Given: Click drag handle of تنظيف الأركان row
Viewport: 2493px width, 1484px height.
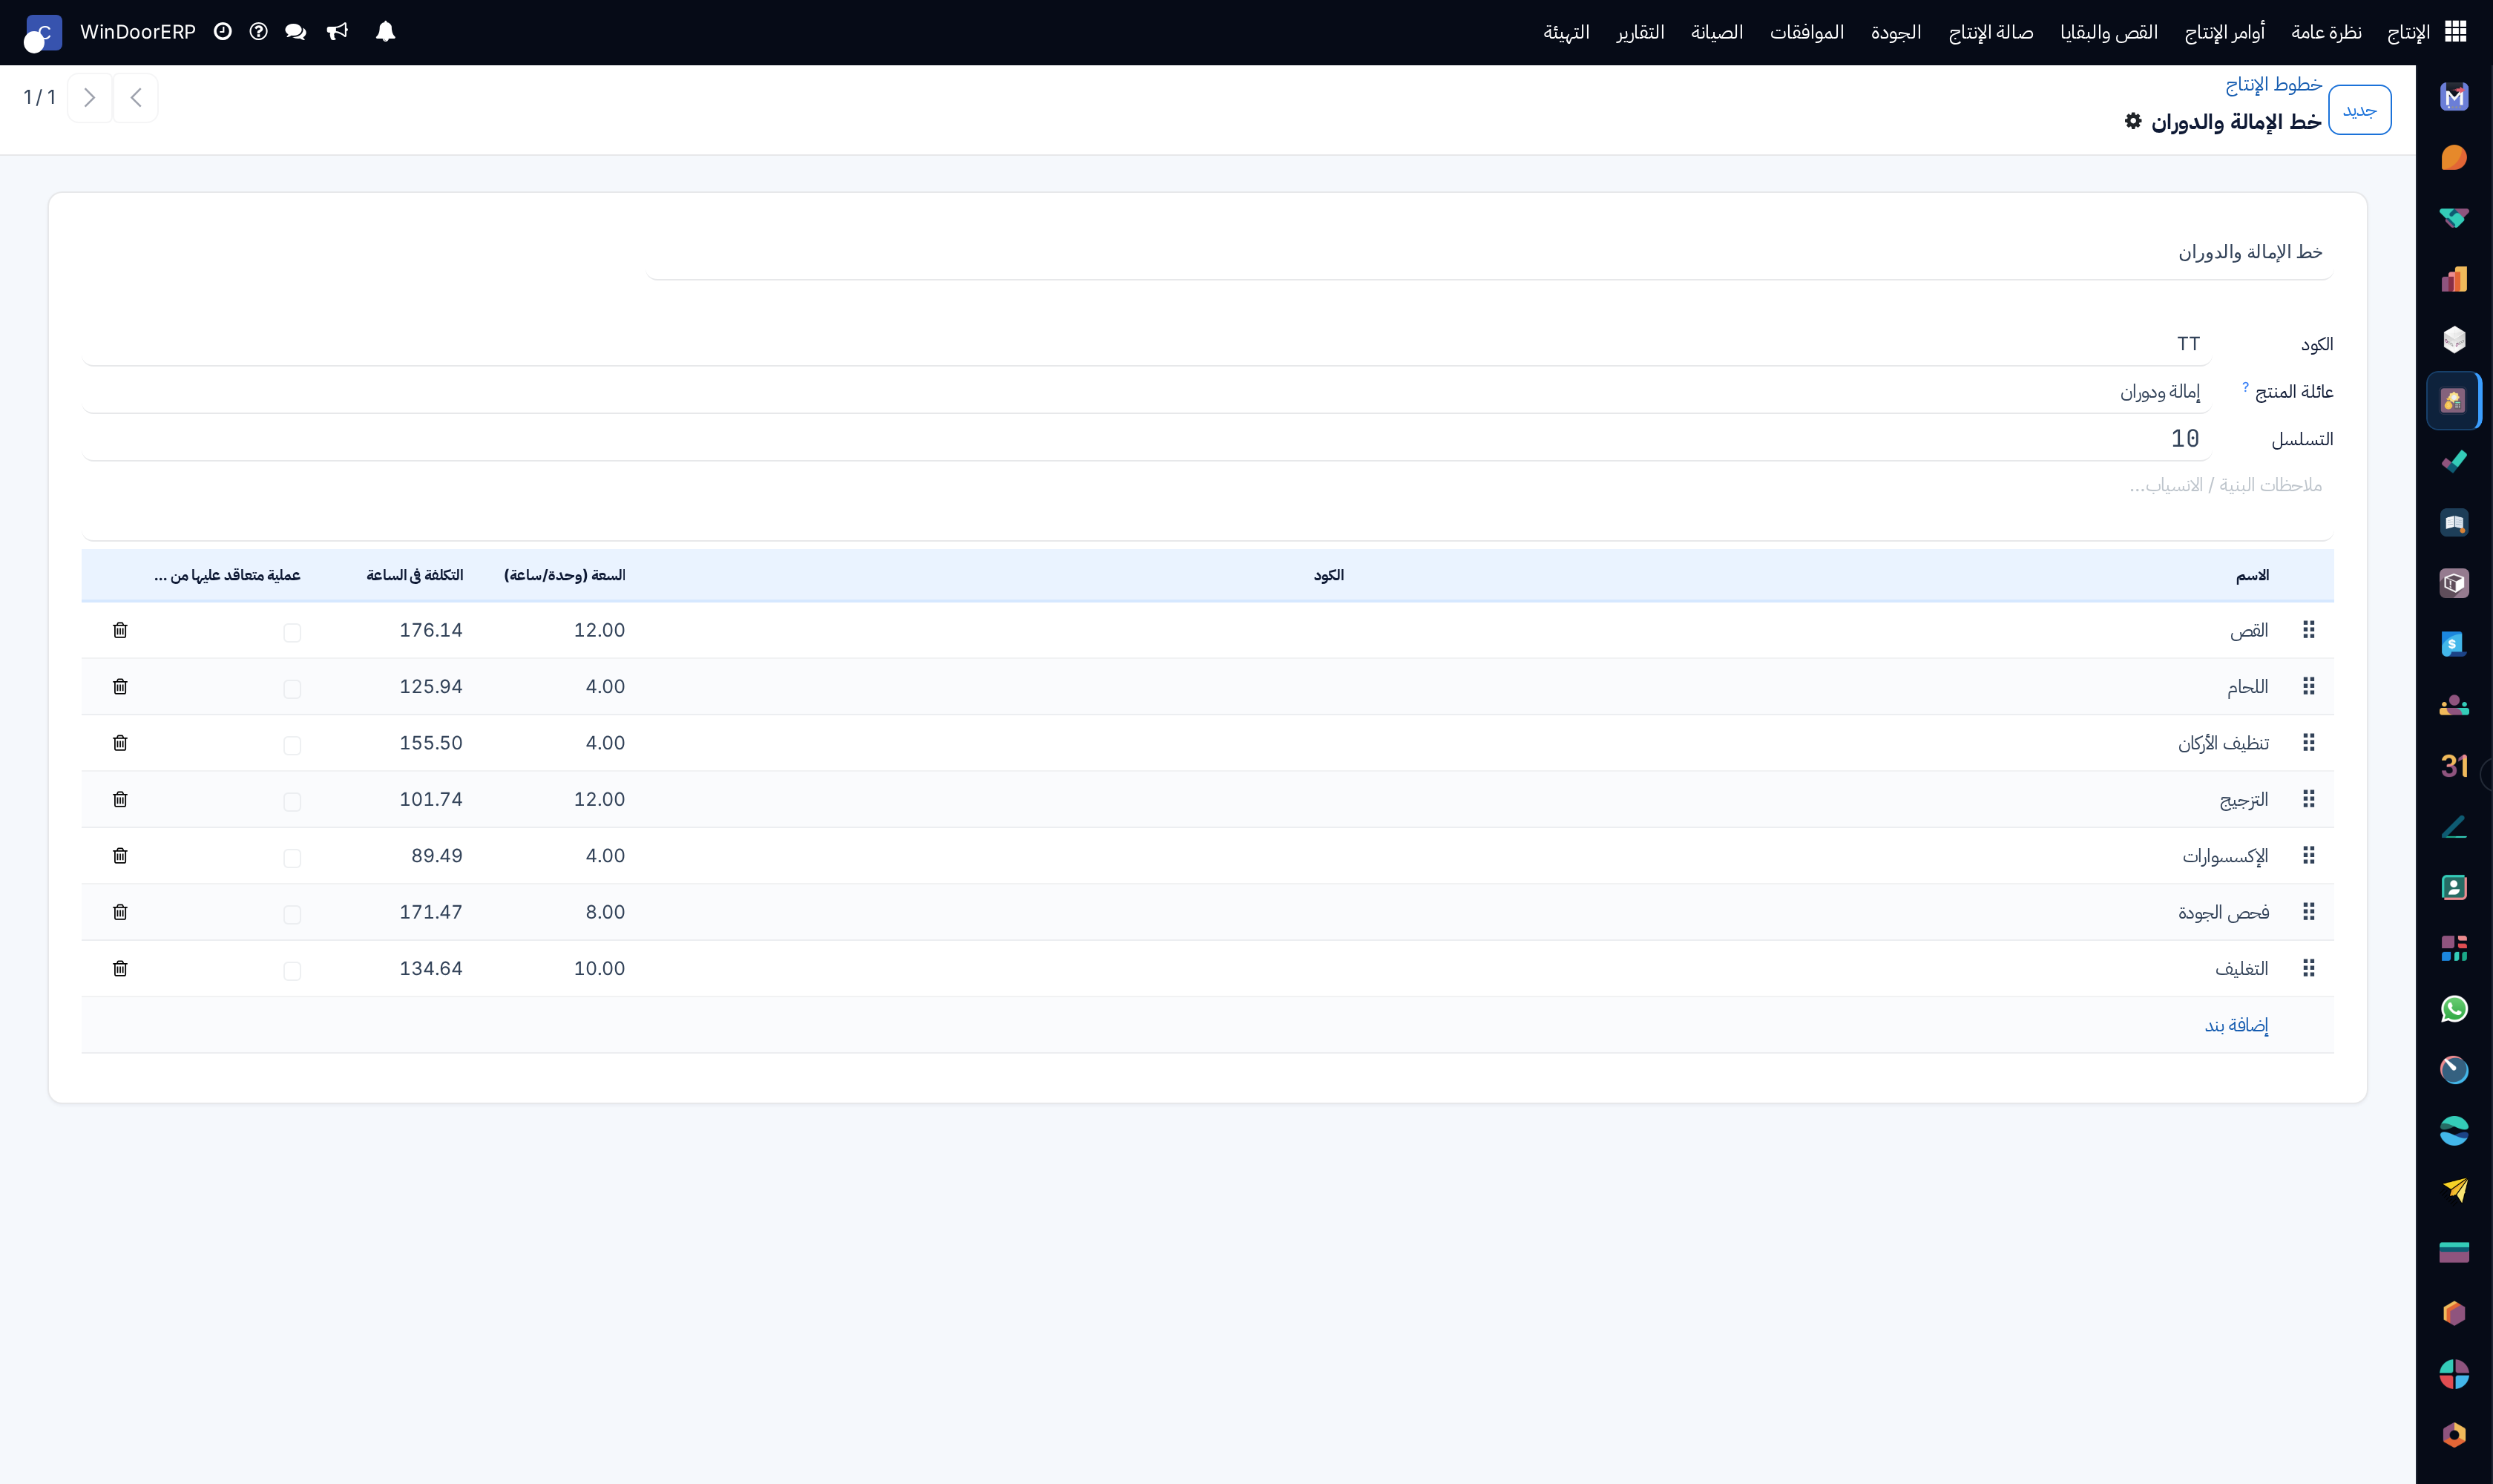Looking at the screenshot, I should pyautogui.click(x=2309, y=743).
